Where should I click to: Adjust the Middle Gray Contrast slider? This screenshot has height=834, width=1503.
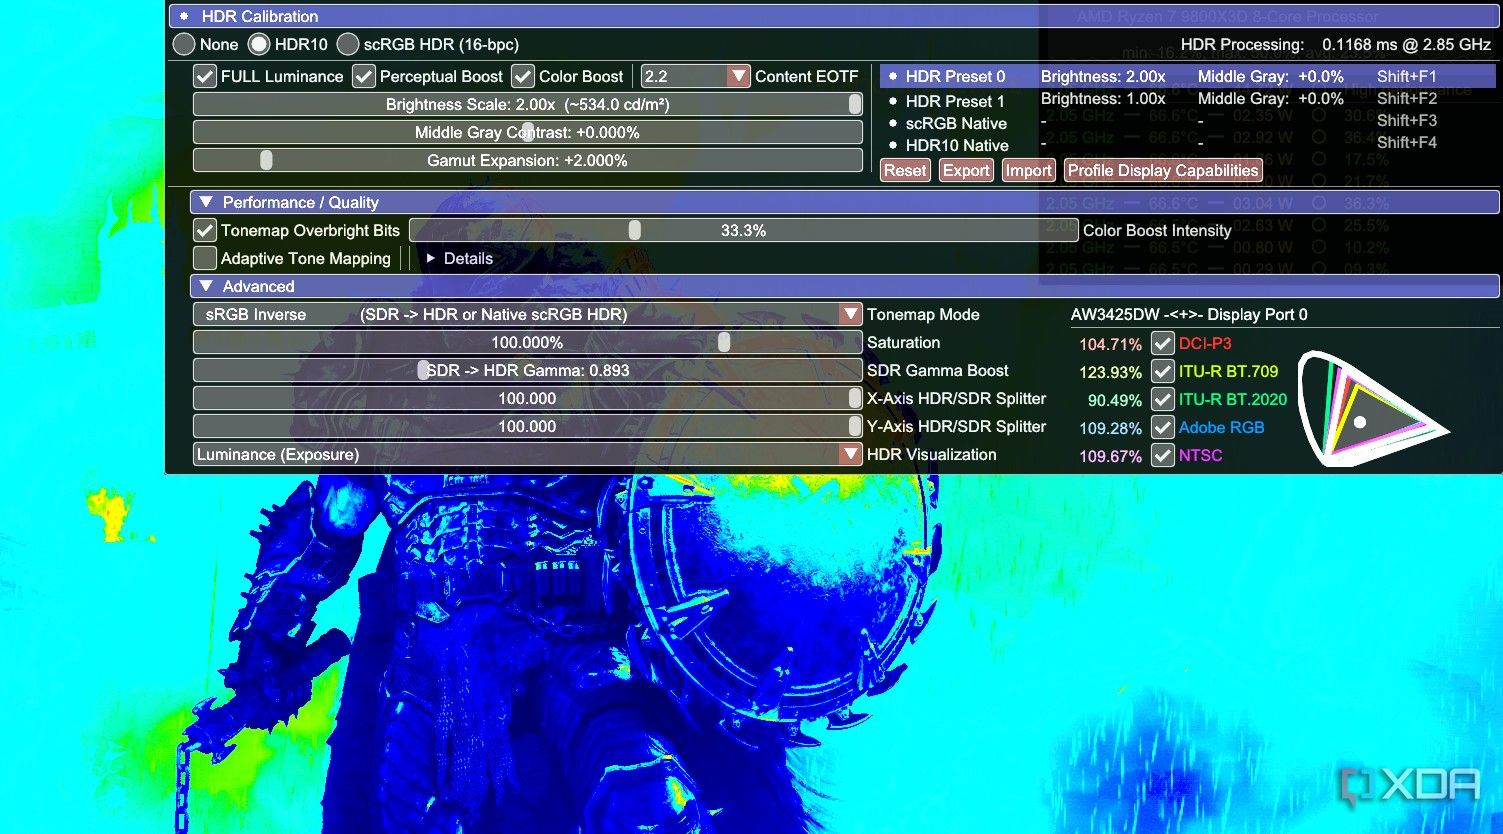pyautogui.click(x=527, y=132)
